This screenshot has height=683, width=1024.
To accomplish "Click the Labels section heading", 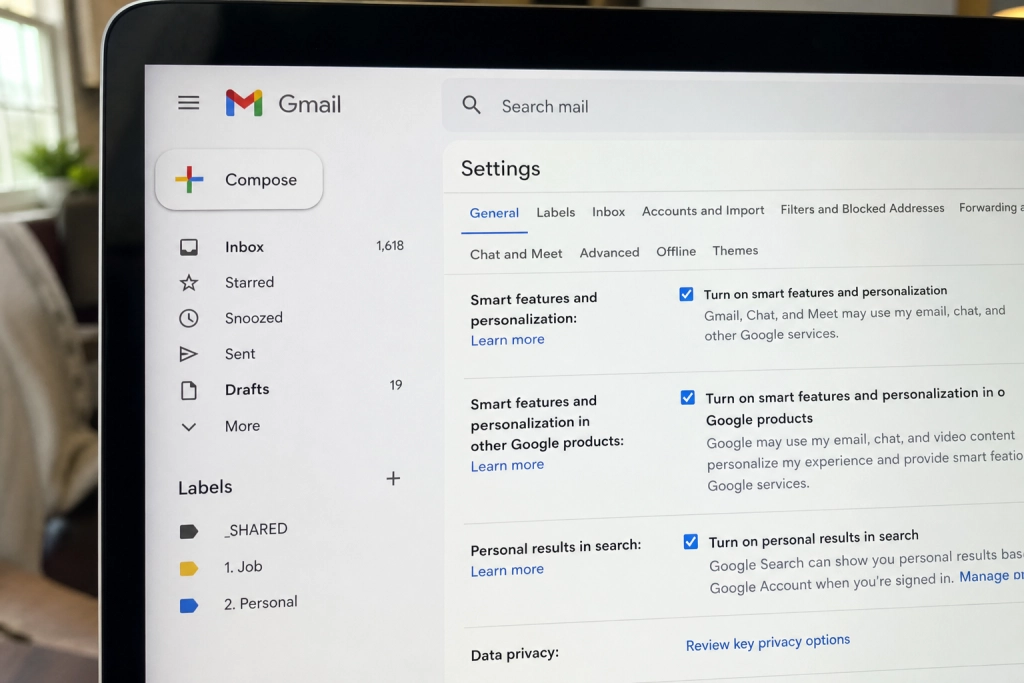I will pyautogui.click(x=205, y=487).
